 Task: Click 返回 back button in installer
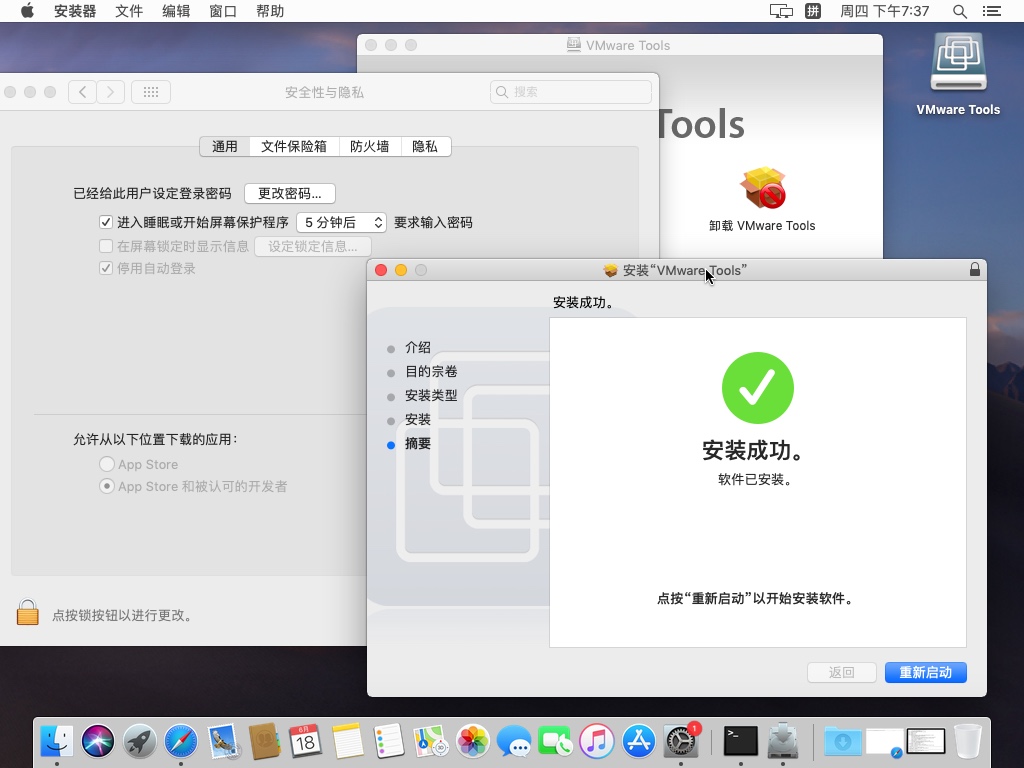pyautogui.click(x=842, y=673)
